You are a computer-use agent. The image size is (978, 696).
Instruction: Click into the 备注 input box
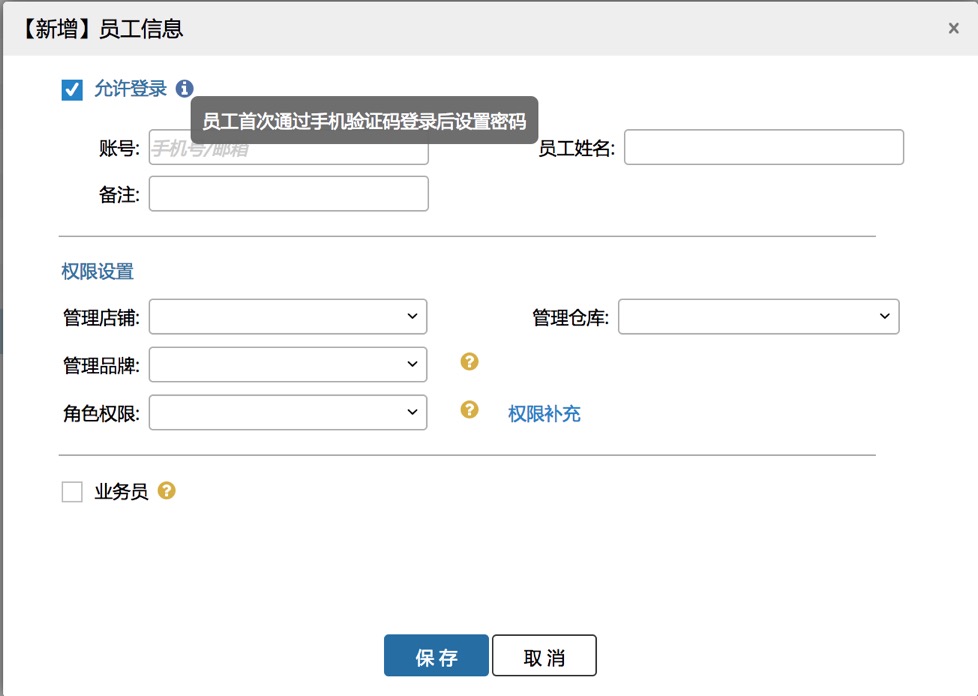tap(288, 194)
